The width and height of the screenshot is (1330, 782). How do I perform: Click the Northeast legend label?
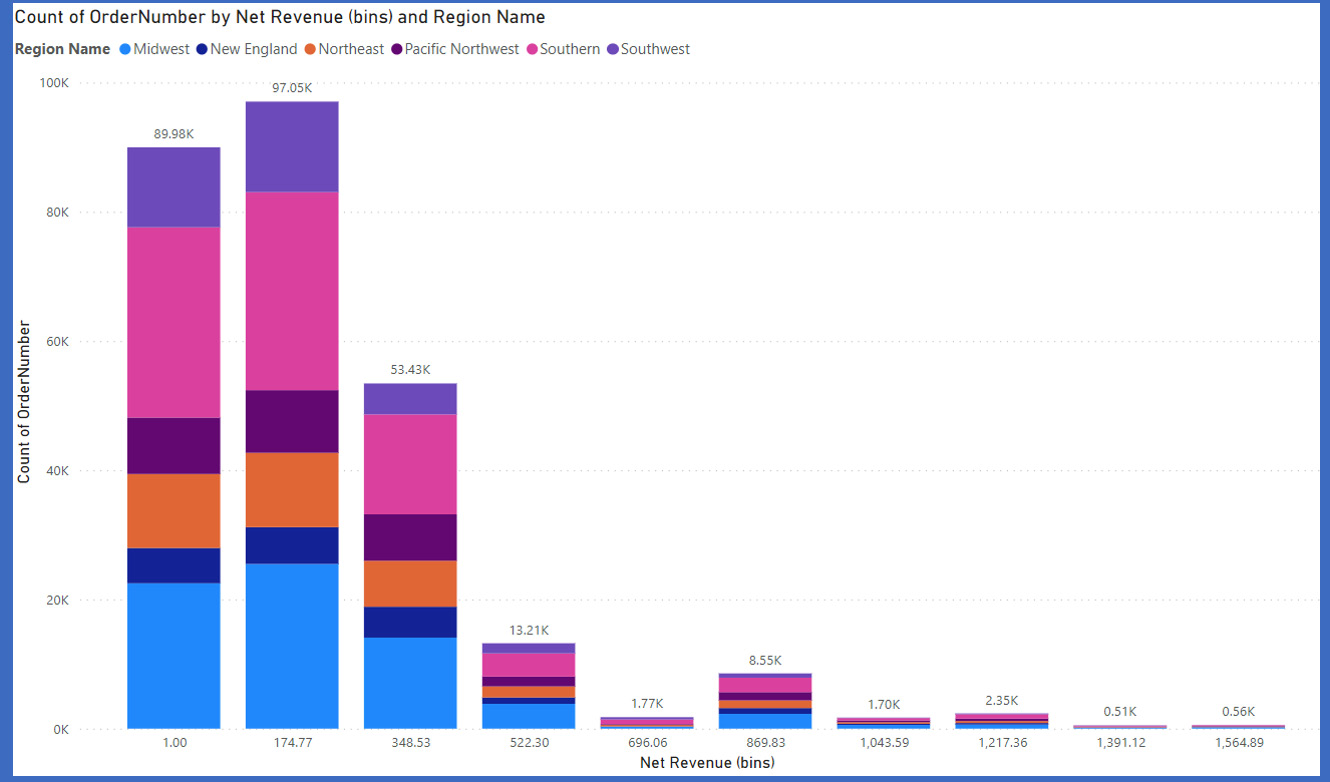coord(351,49)
